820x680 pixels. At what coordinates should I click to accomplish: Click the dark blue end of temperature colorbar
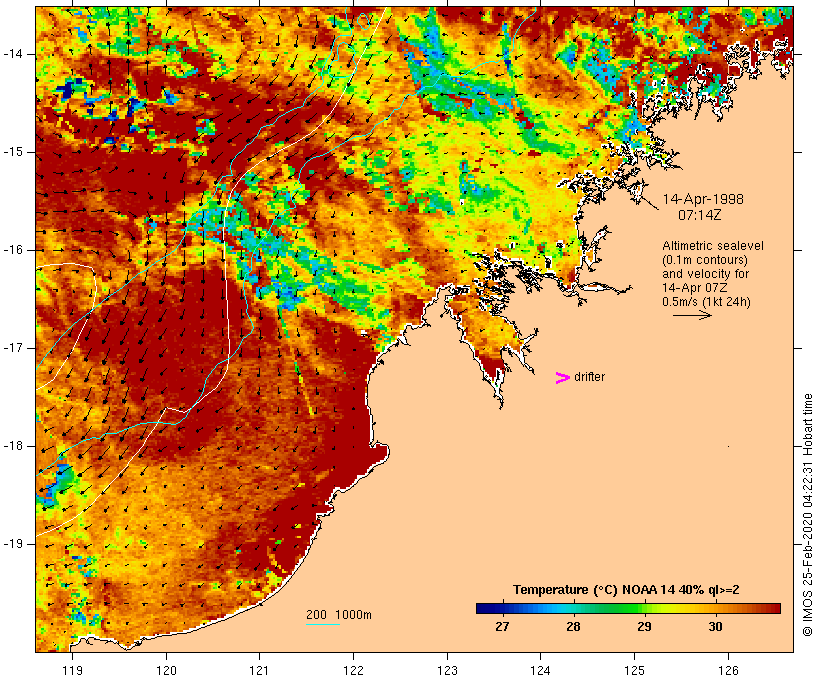[482, 608]
